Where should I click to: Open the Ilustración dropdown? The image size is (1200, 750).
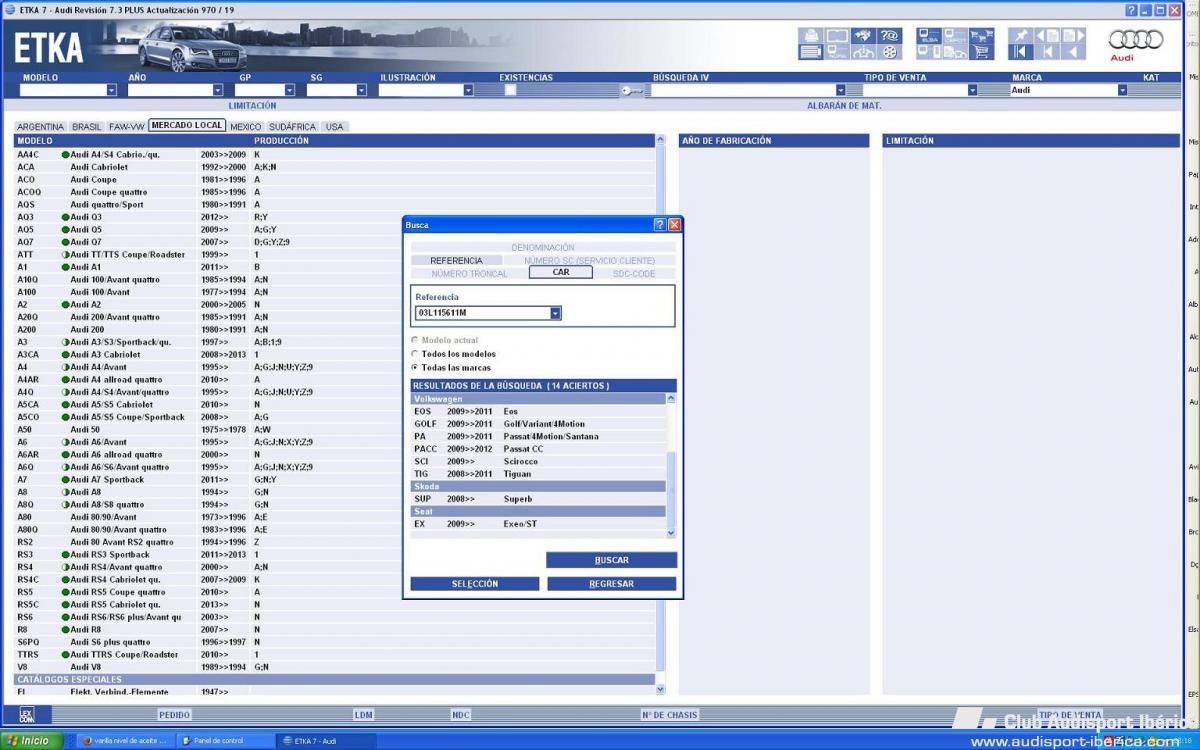468,90
